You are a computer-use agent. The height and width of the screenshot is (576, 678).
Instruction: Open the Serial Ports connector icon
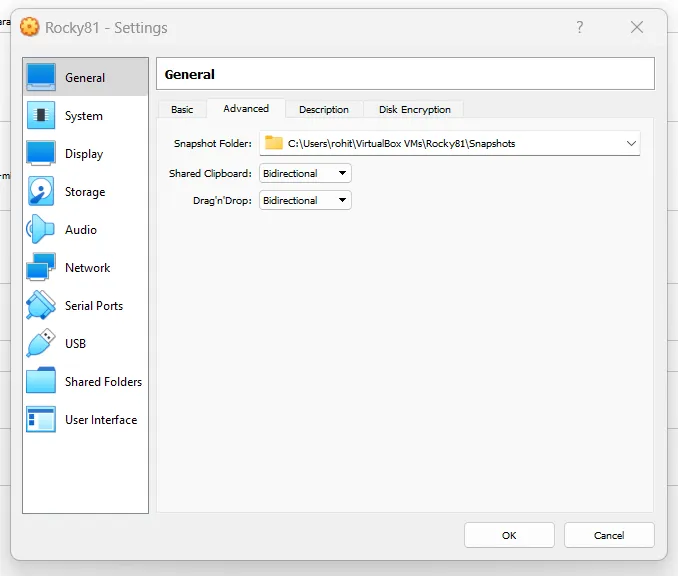[x=41, y=305]
